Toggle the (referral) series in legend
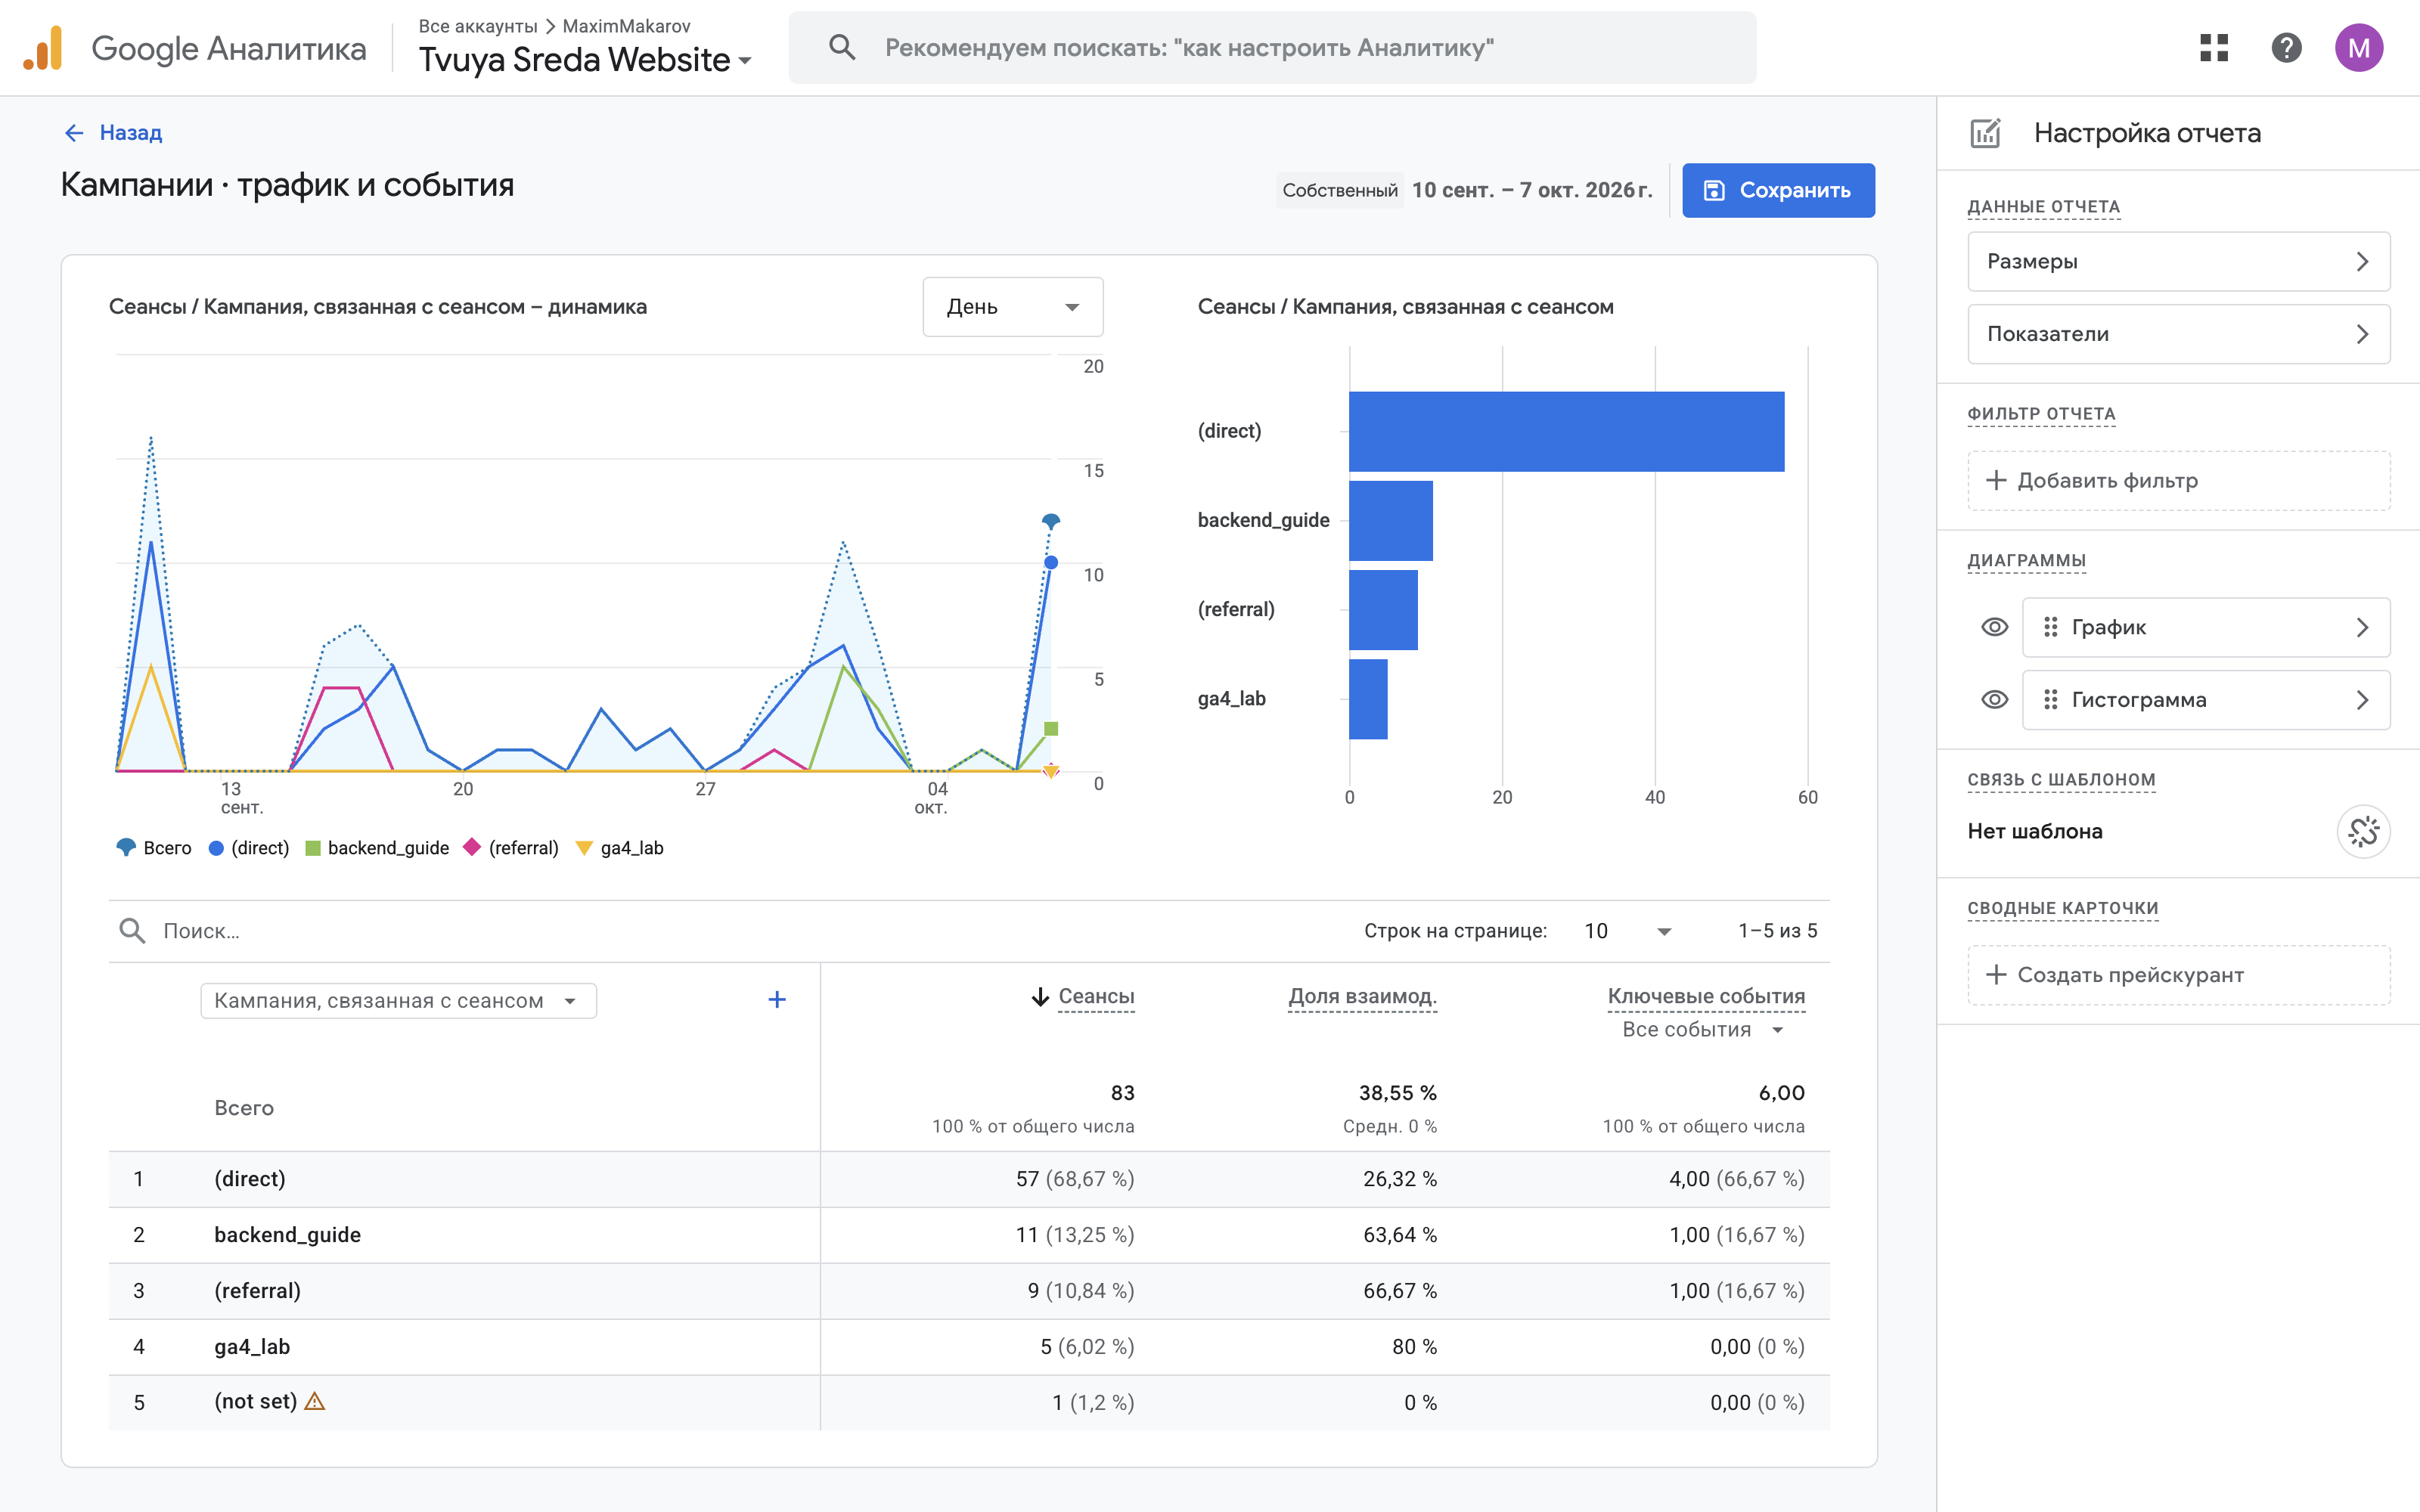The height and width of the screenshot is (1512, 2420). tap(511, 848)
